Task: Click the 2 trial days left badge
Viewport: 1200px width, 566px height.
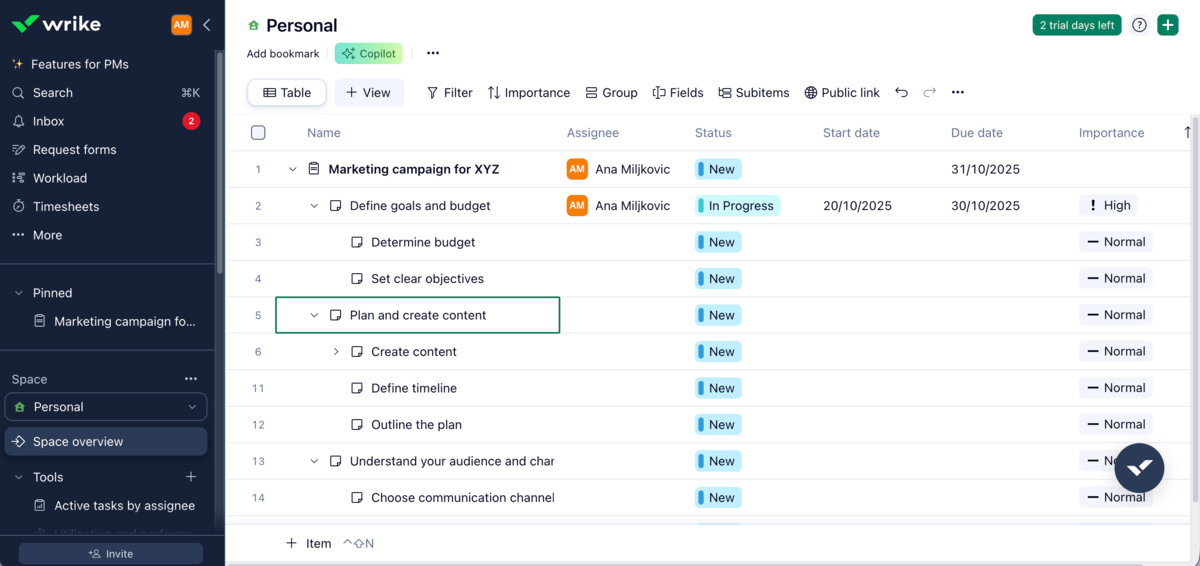Action: [x=1077, y=26]
